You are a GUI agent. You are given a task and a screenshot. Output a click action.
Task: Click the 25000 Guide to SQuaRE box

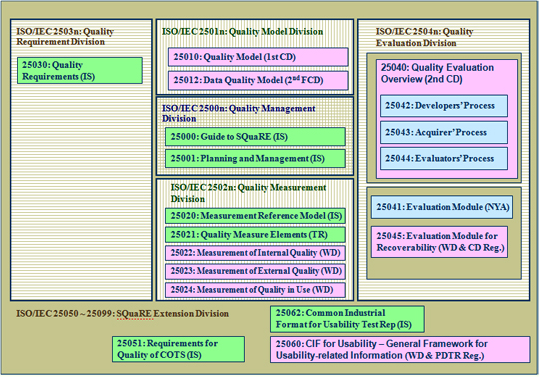[255, 137]
